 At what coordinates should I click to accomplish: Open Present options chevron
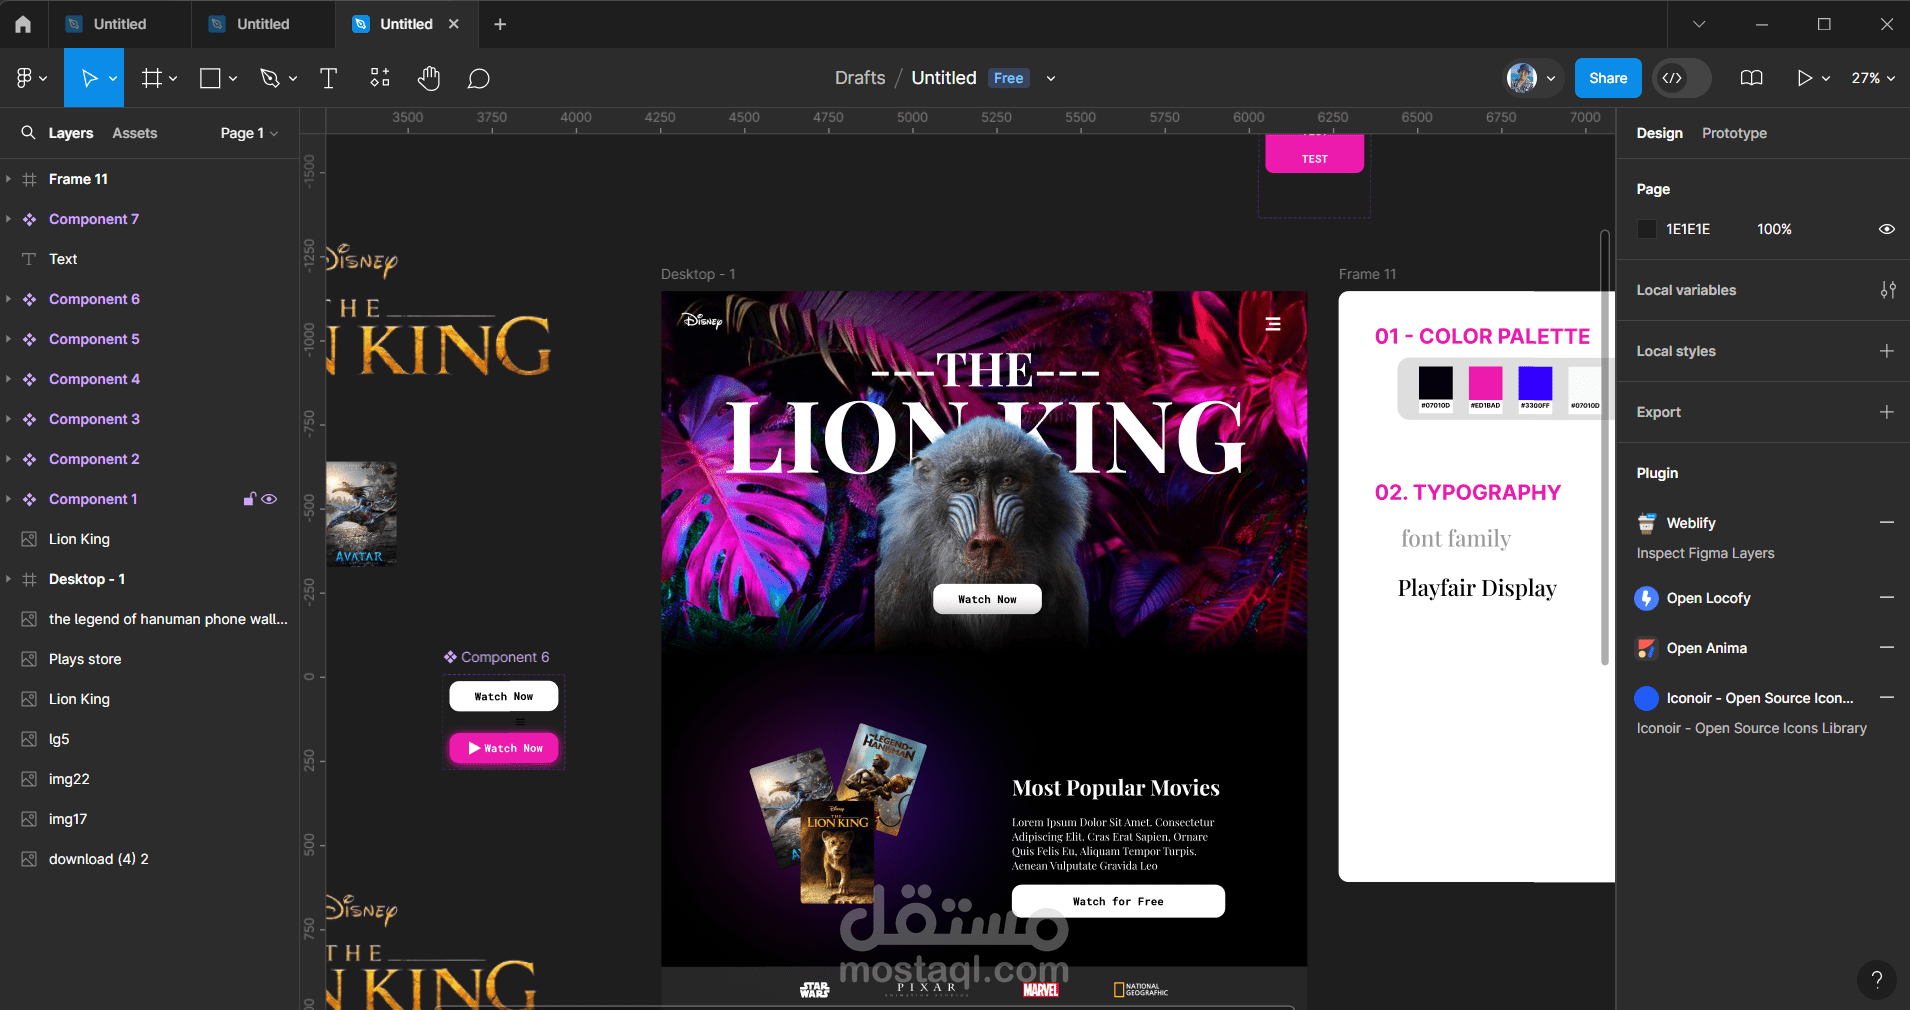[x=1826, y=78]
